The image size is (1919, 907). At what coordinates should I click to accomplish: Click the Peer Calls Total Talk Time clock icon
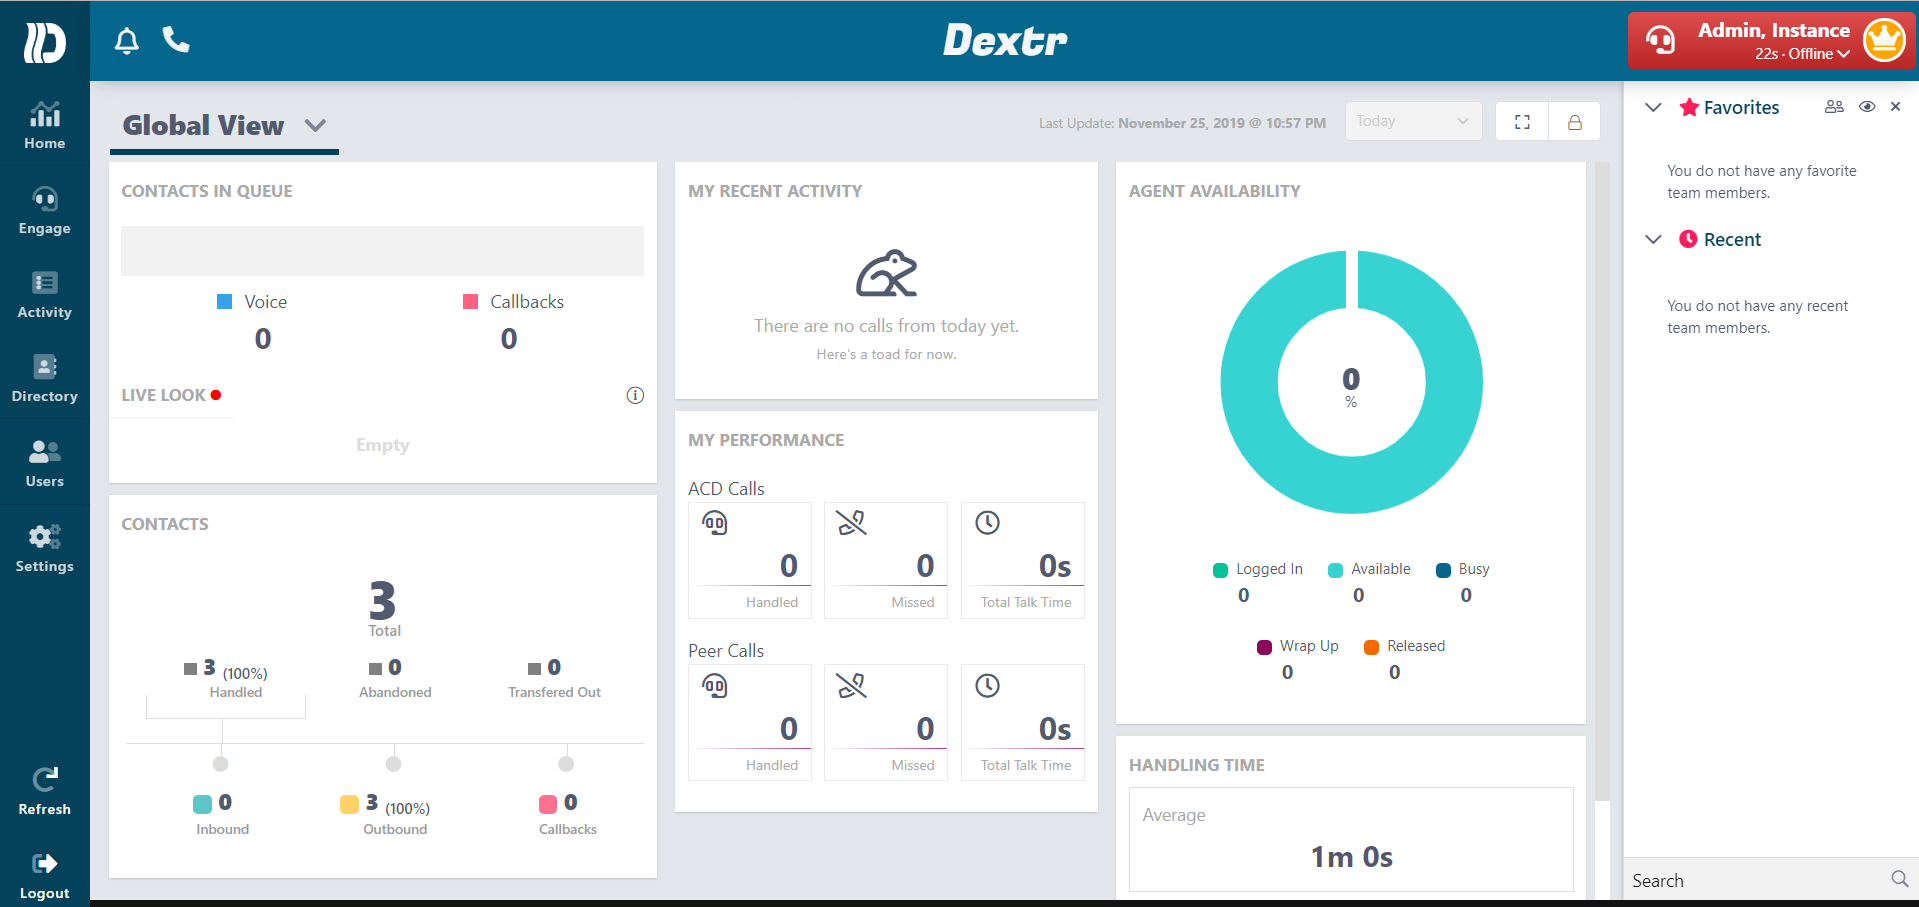coord(987,686)
